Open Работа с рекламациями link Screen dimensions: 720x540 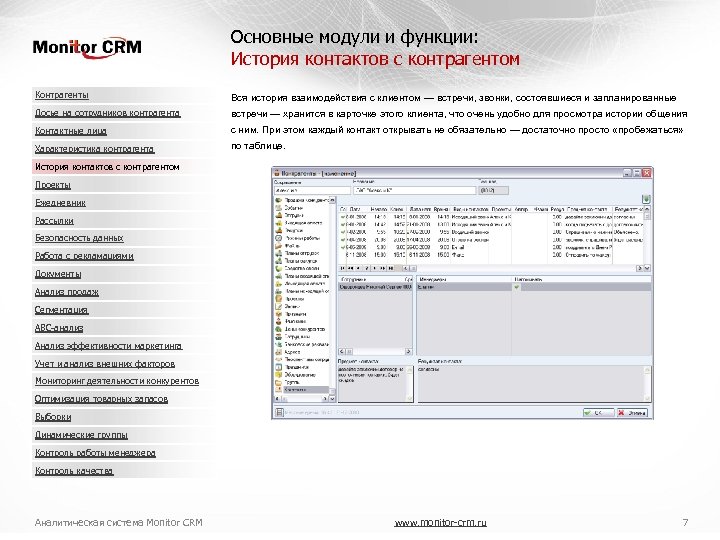[84, 256]
